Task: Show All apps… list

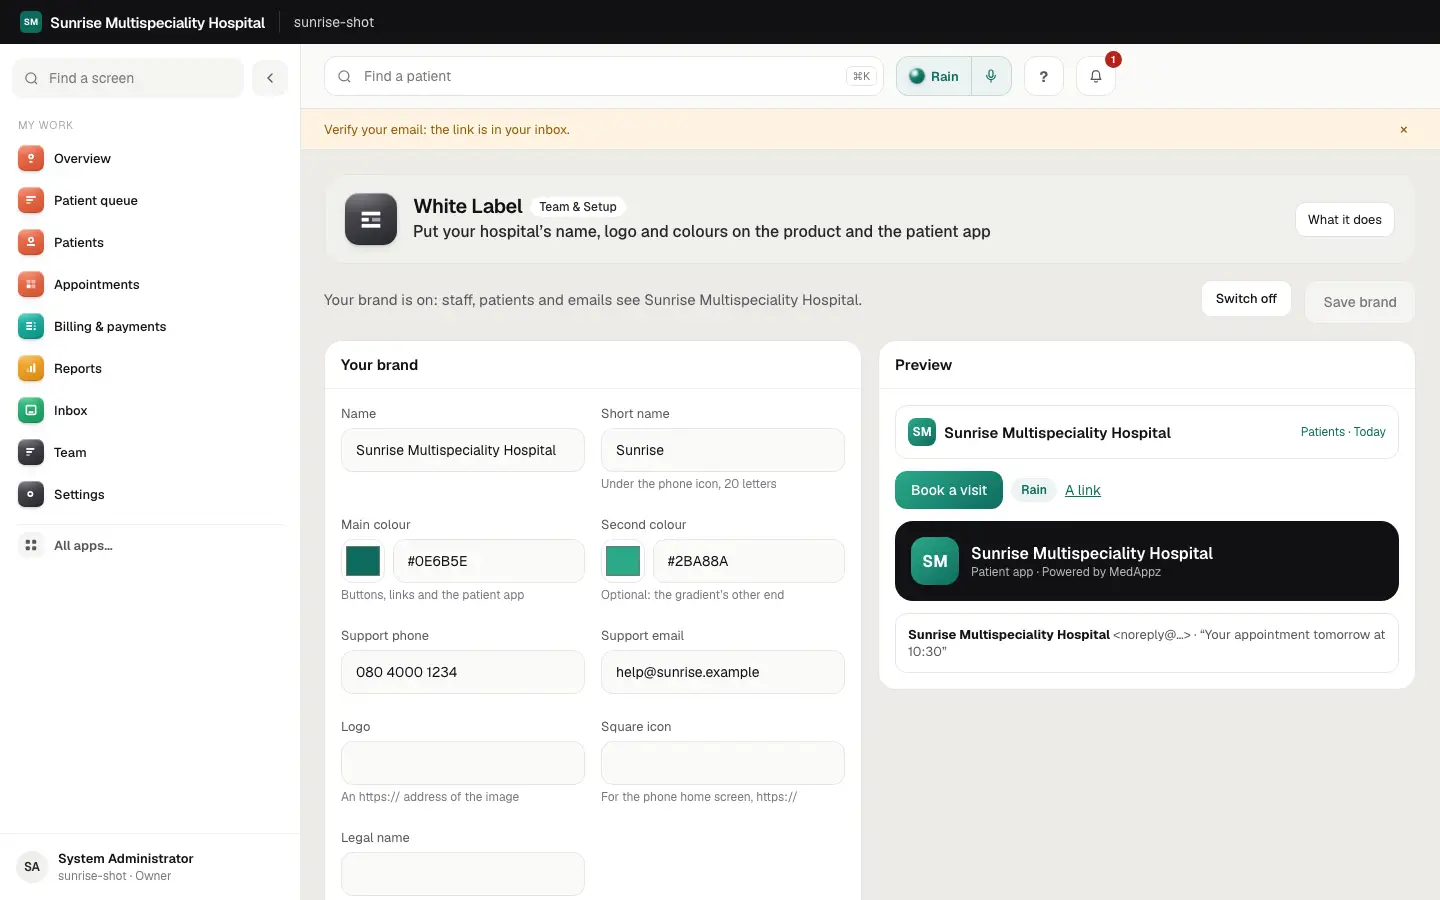Action: coord(150,546)
